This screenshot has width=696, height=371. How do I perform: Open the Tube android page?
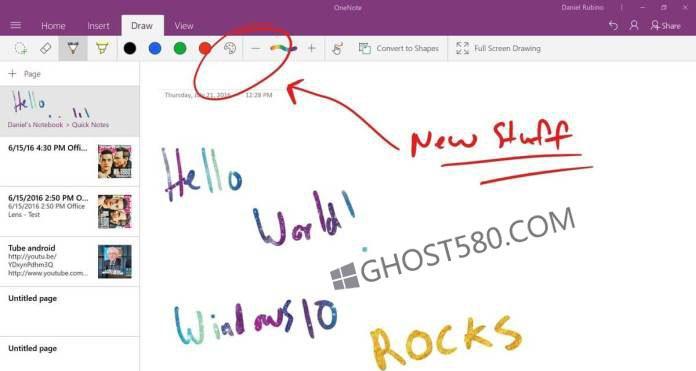[70, 261]
